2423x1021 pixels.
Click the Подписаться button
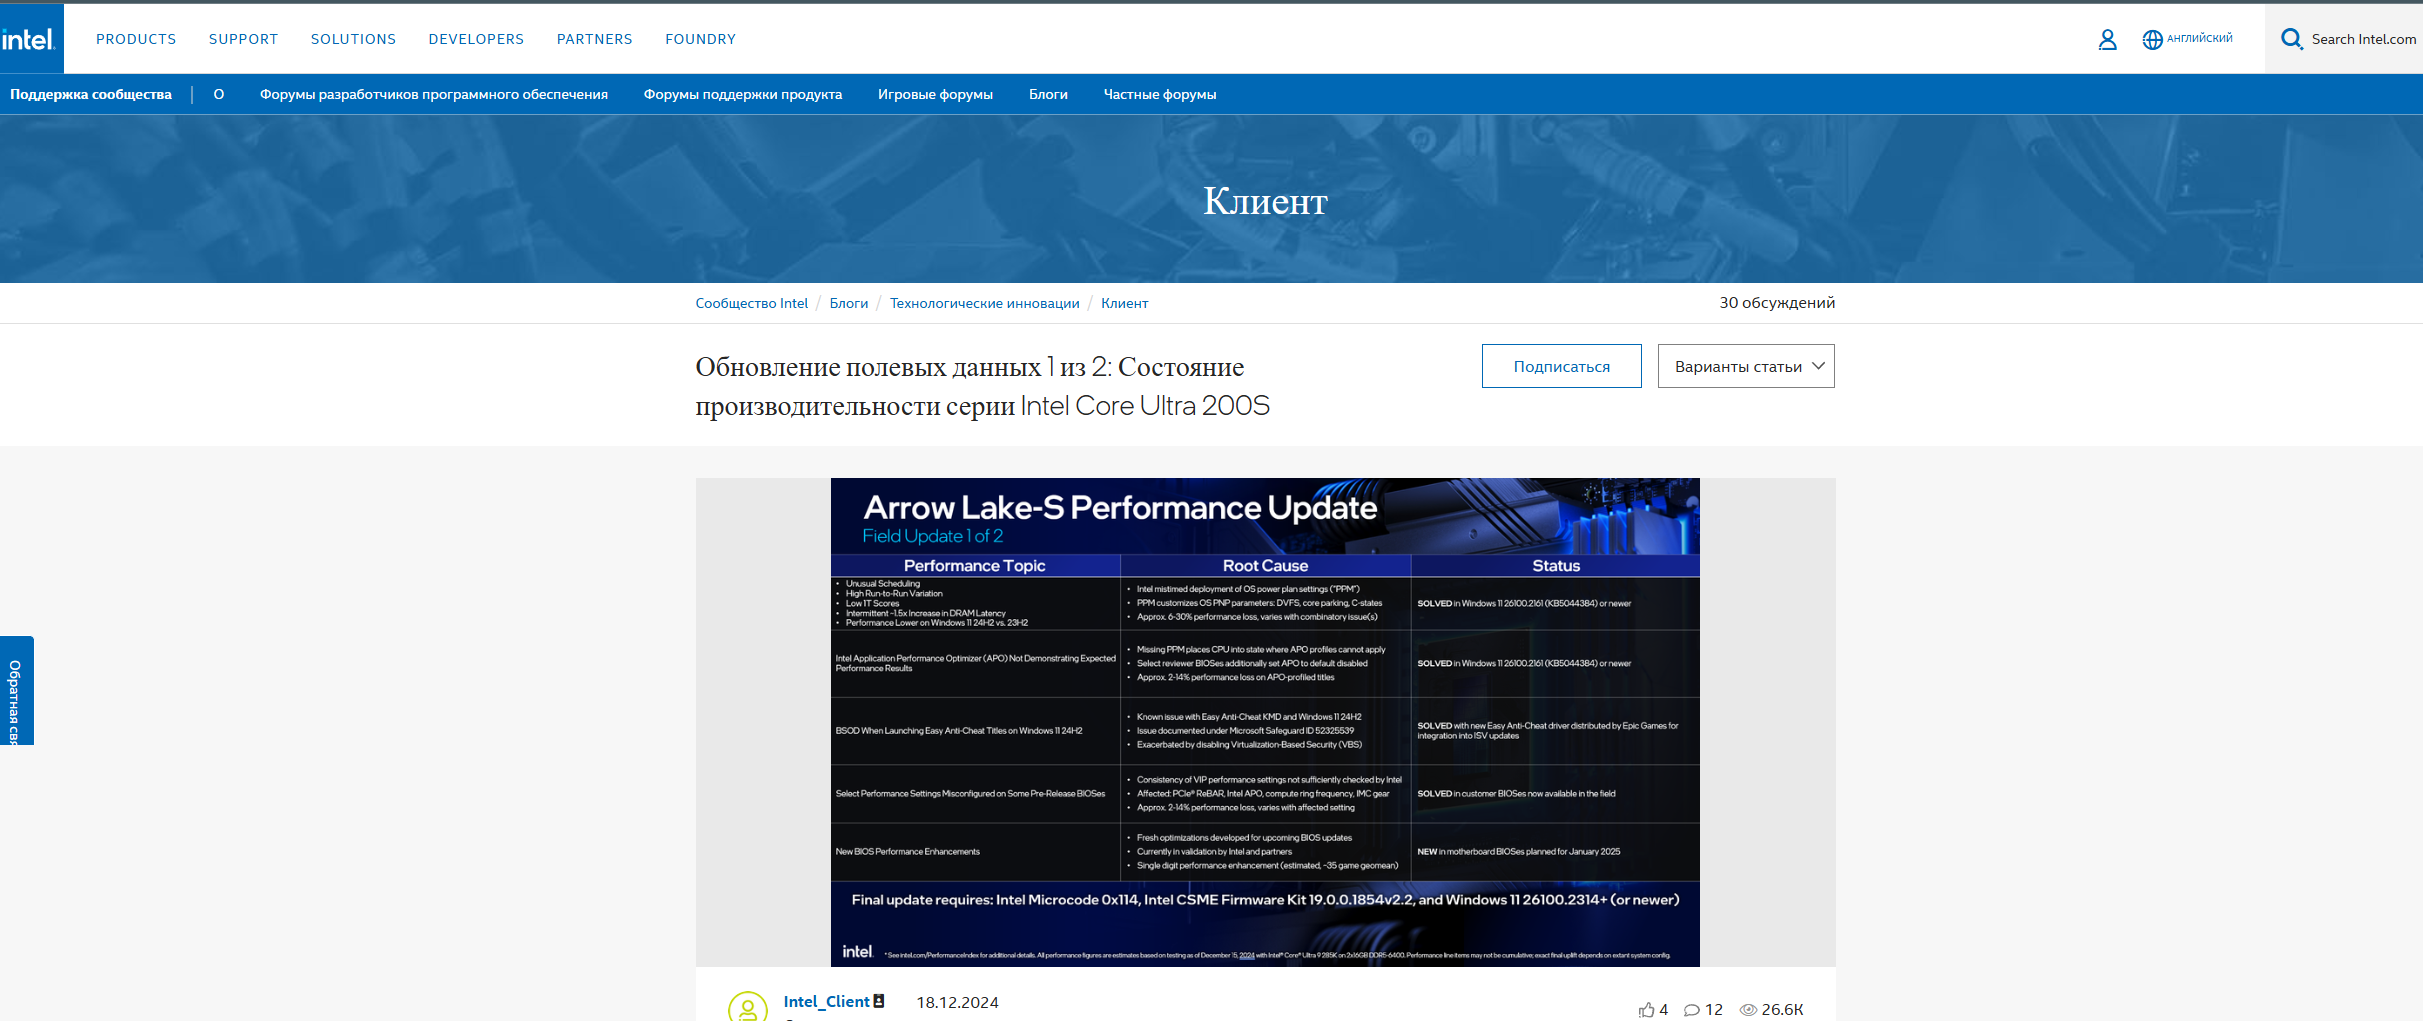(x=1562, y=366)
